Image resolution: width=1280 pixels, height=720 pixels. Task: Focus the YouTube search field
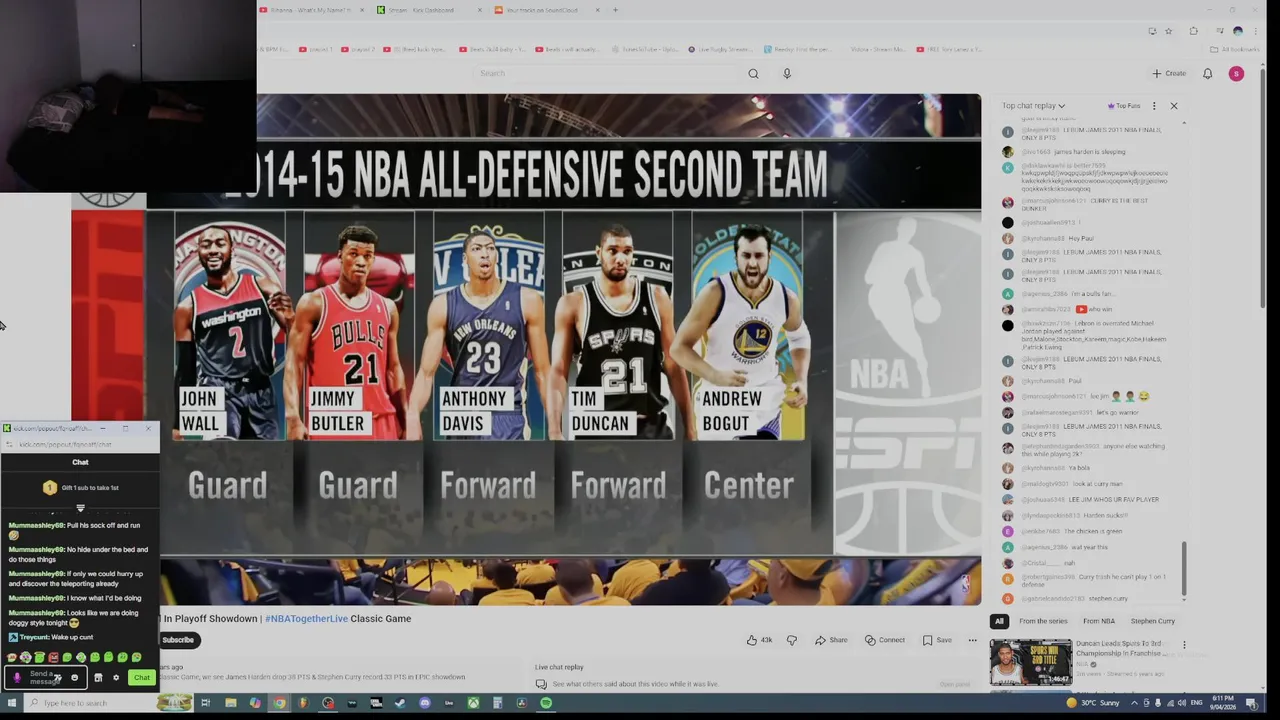coord(605,73)
